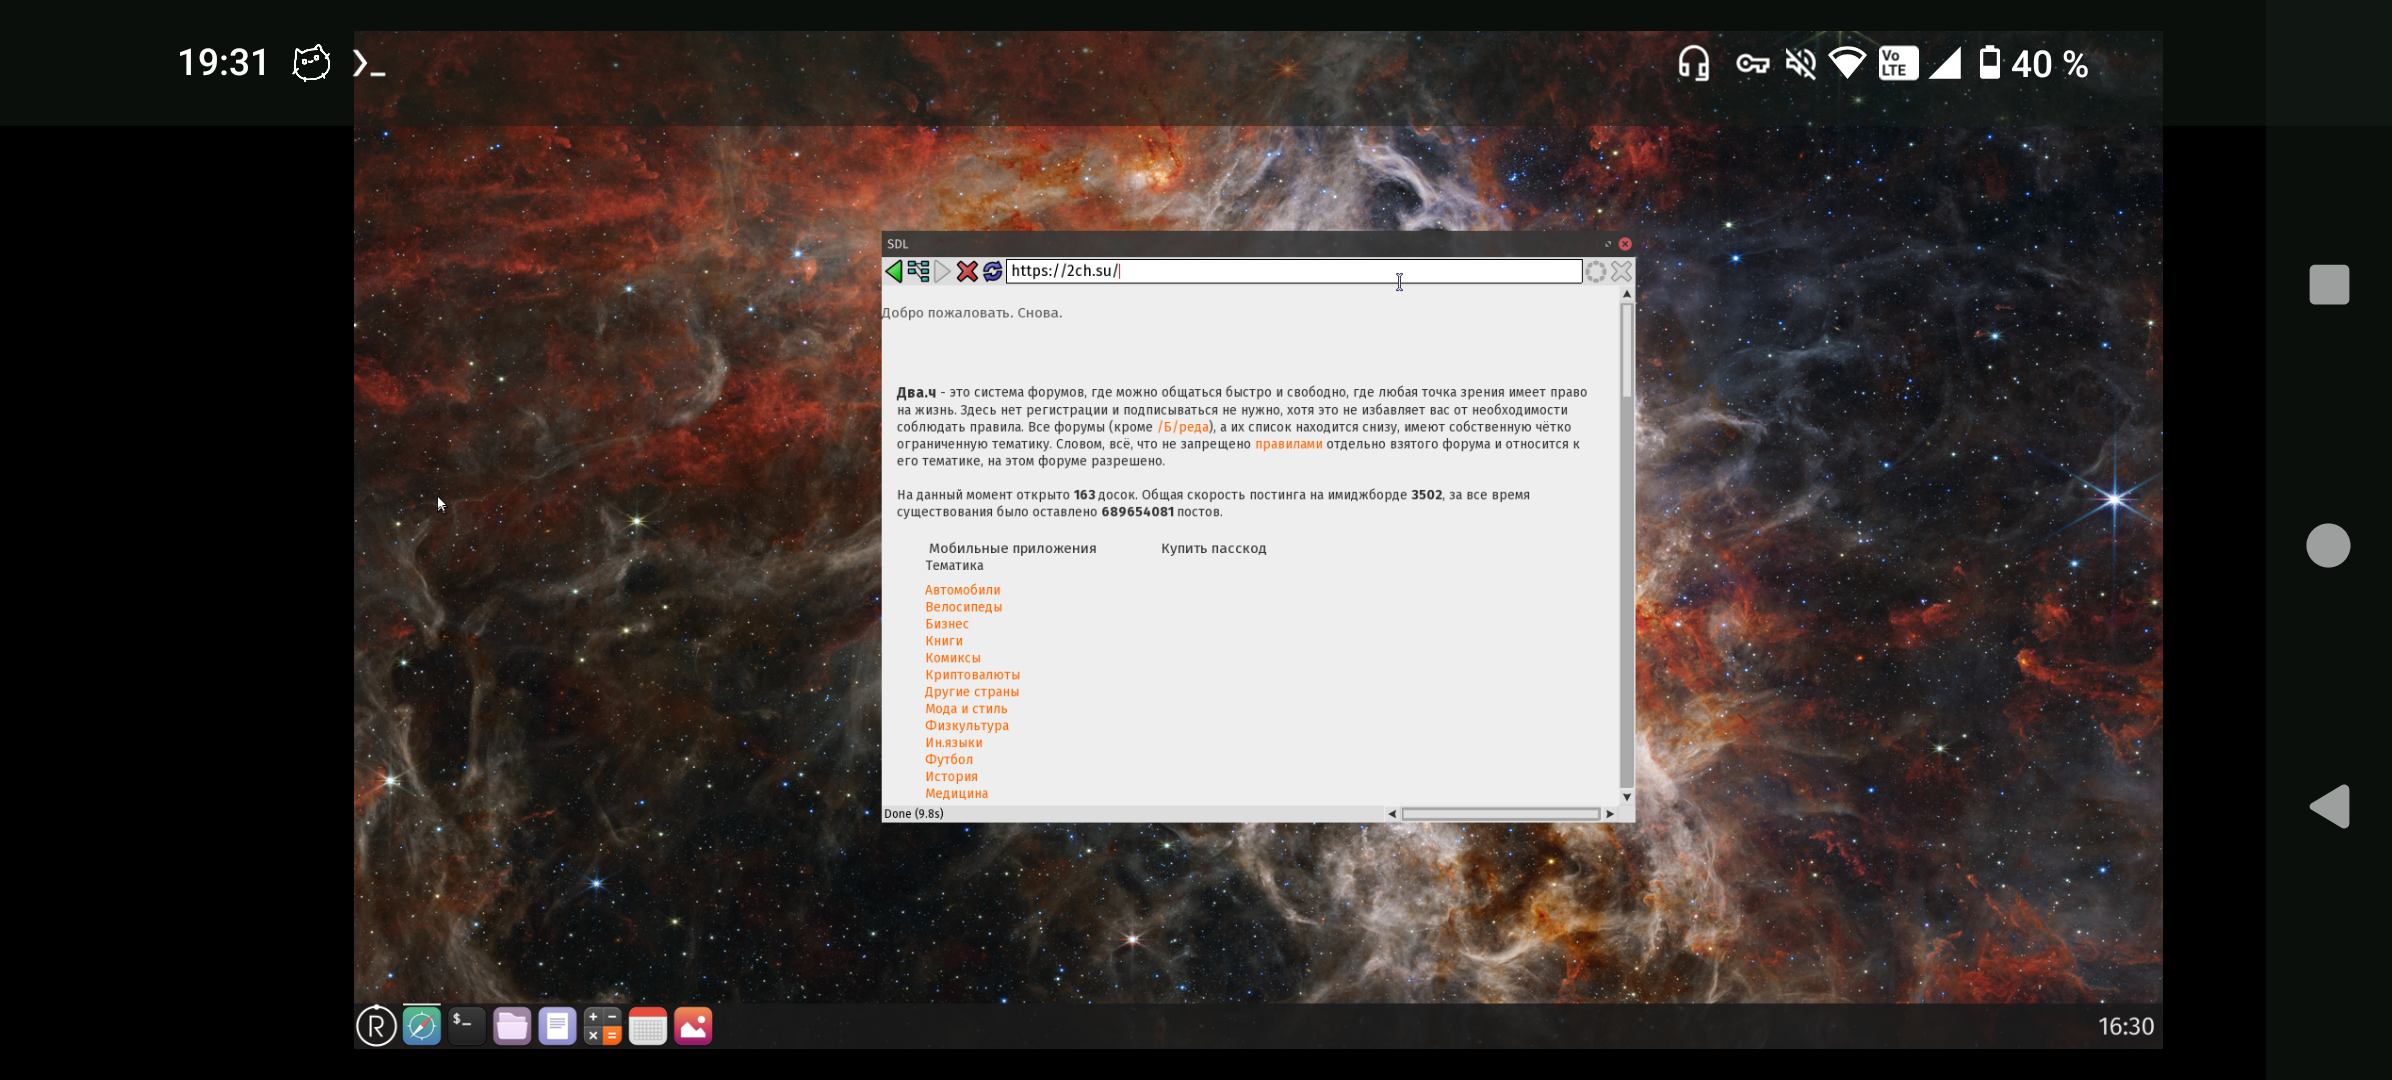Click Купить пасскод
This screenshot has width=2392, height=1080.
click(x=1213, y=548)
